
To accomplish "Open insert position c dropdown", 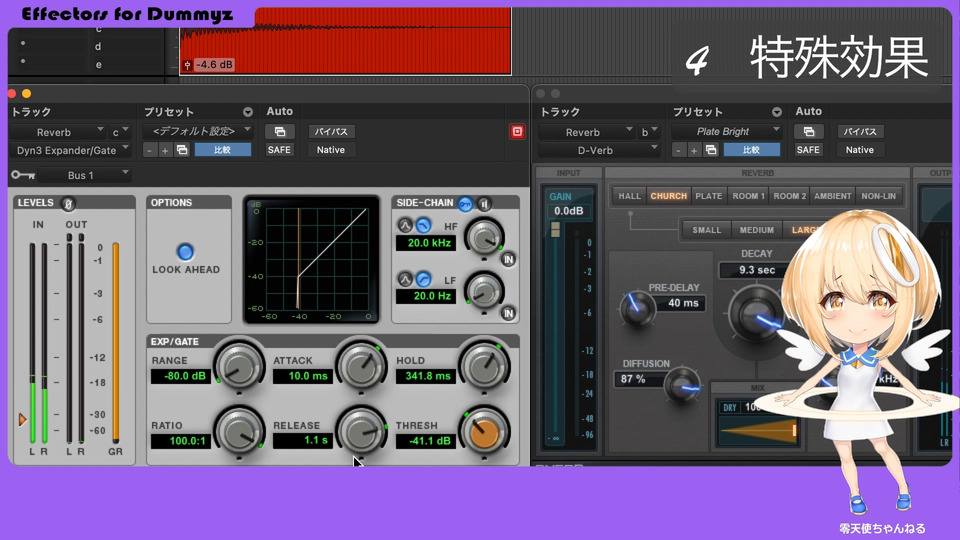I will (x=120, y=132).
